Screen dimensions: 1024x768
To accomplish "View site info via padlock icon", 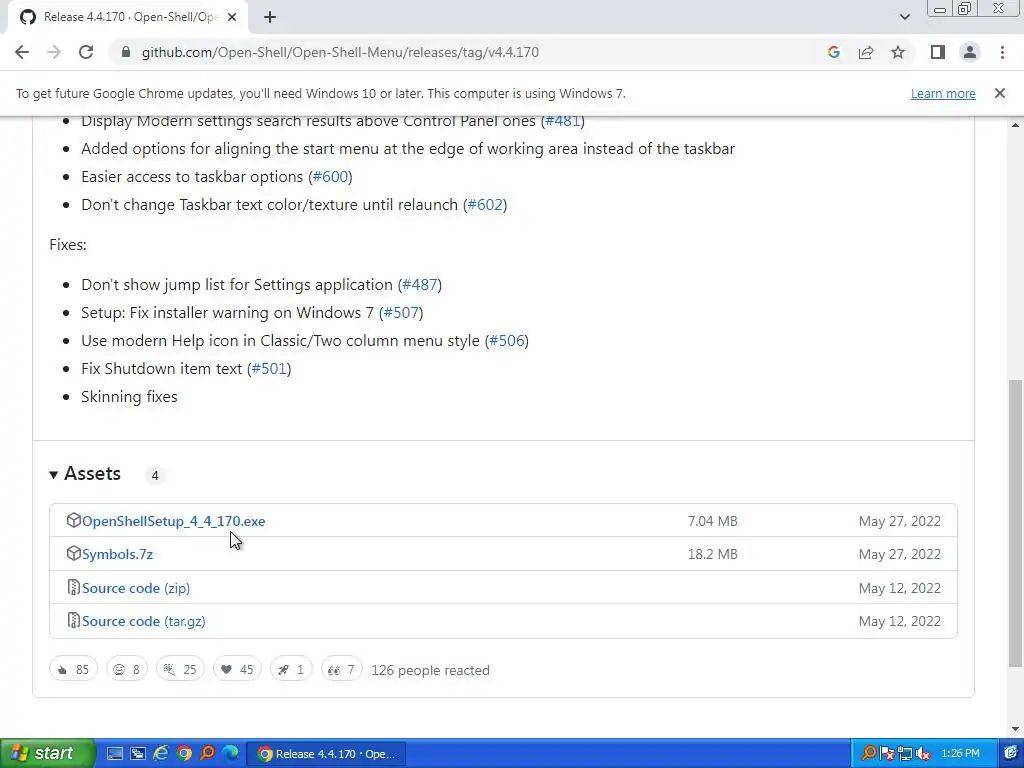I will (x=126, y=52).
